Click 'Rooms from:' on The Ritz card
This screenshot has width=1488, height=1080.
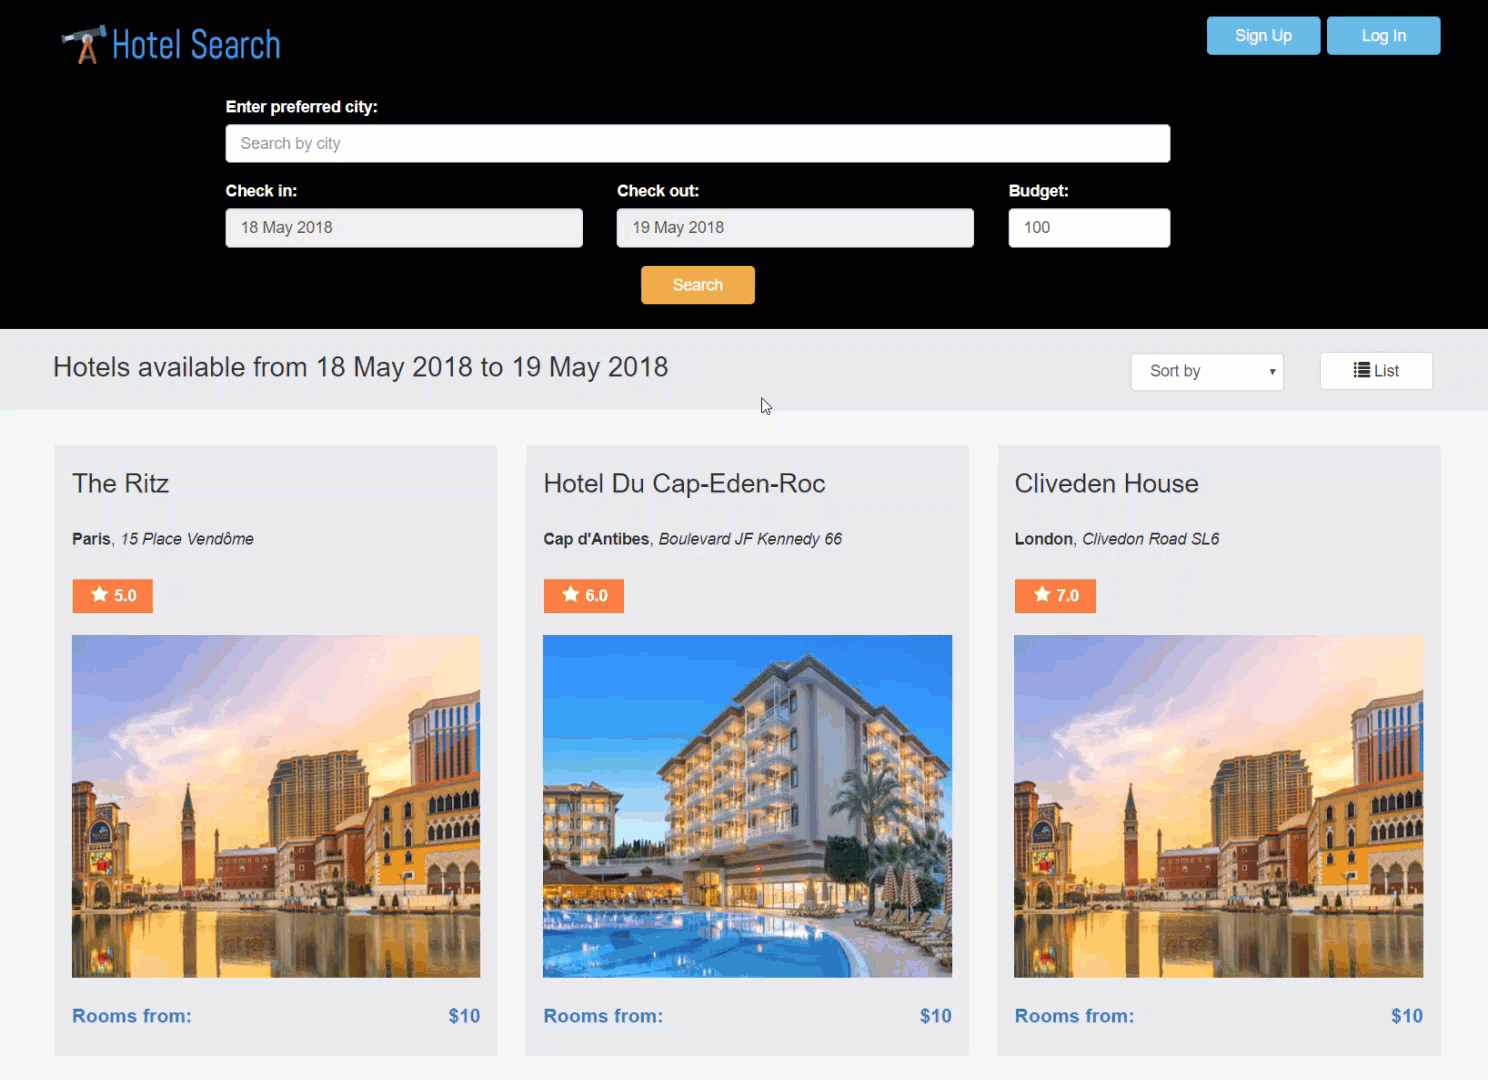click(132, 1016)
